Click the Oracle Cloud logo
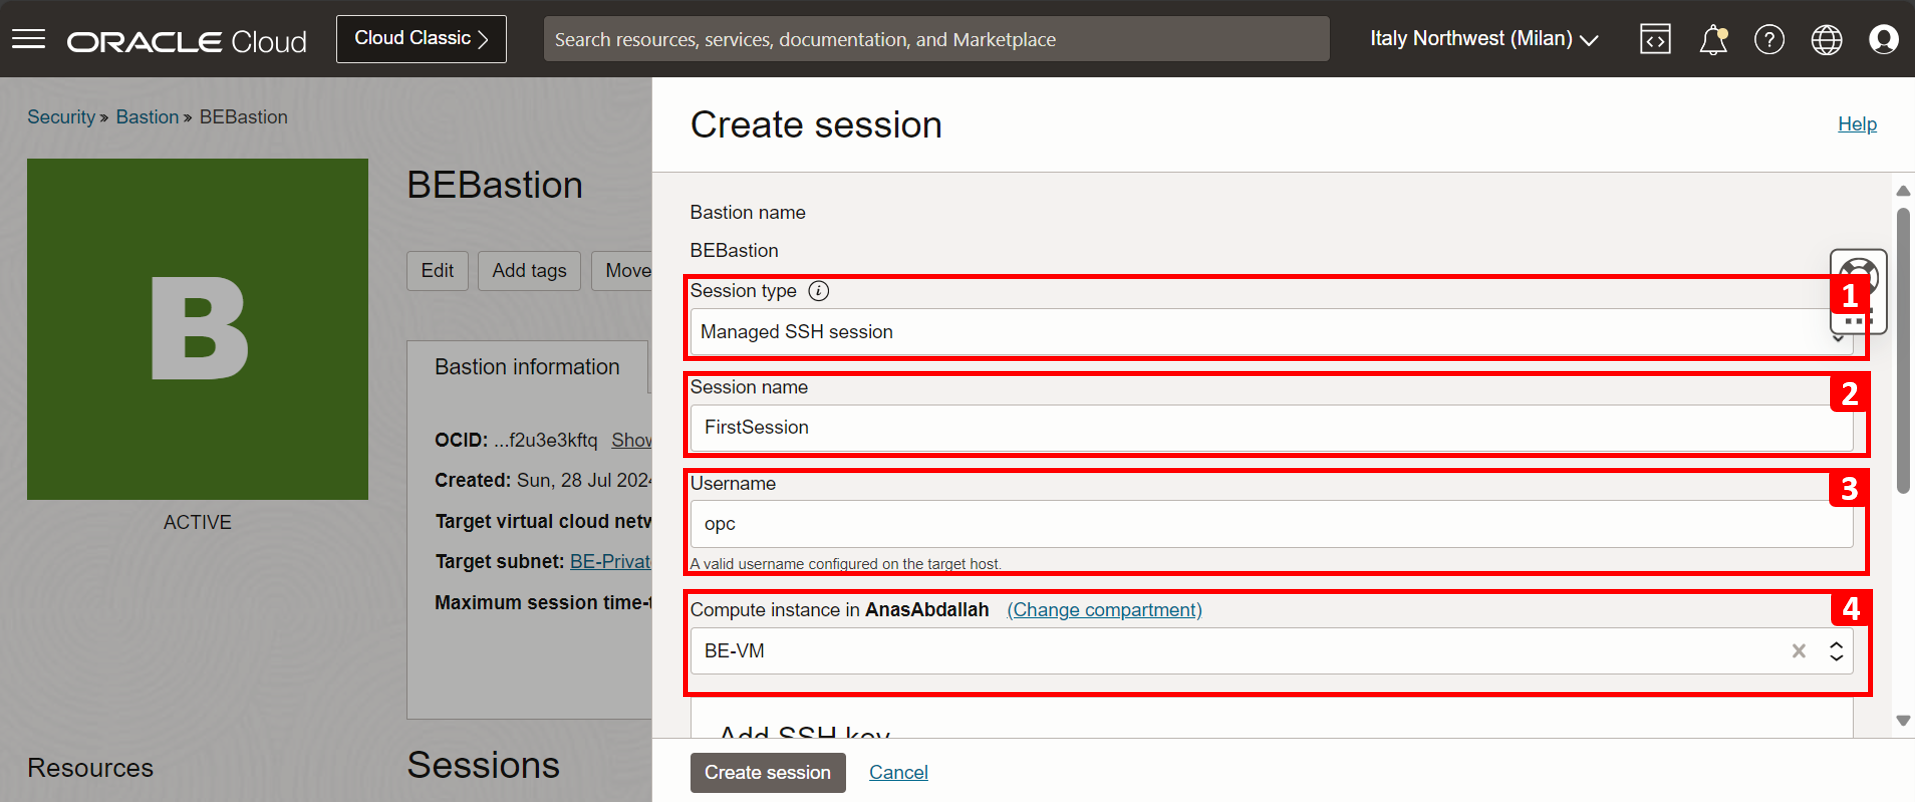This screenshot has height=802, width=1915. click(x=187, y=41)
